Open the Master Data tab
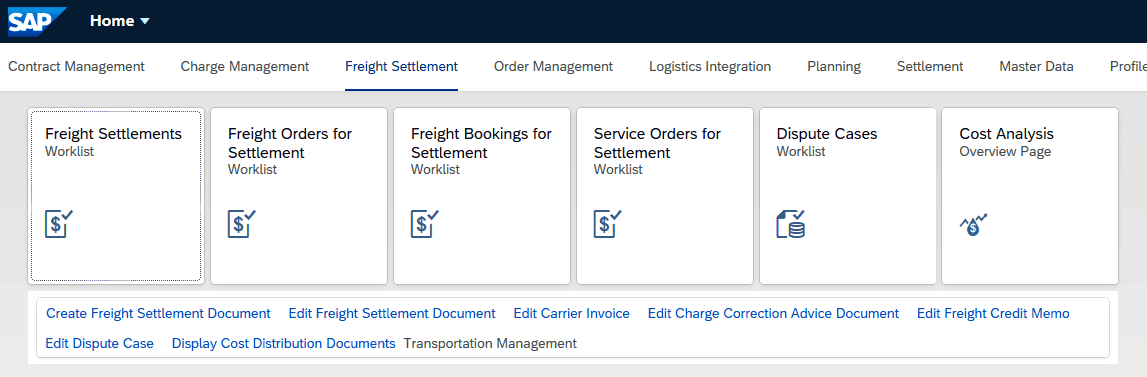 tap(1037, 67)
